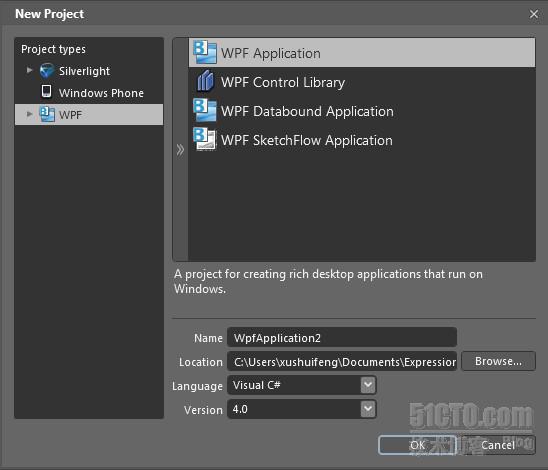Choose WPF SketchFlow Application template text
The image size is (548, 470).
click(307, 140)
